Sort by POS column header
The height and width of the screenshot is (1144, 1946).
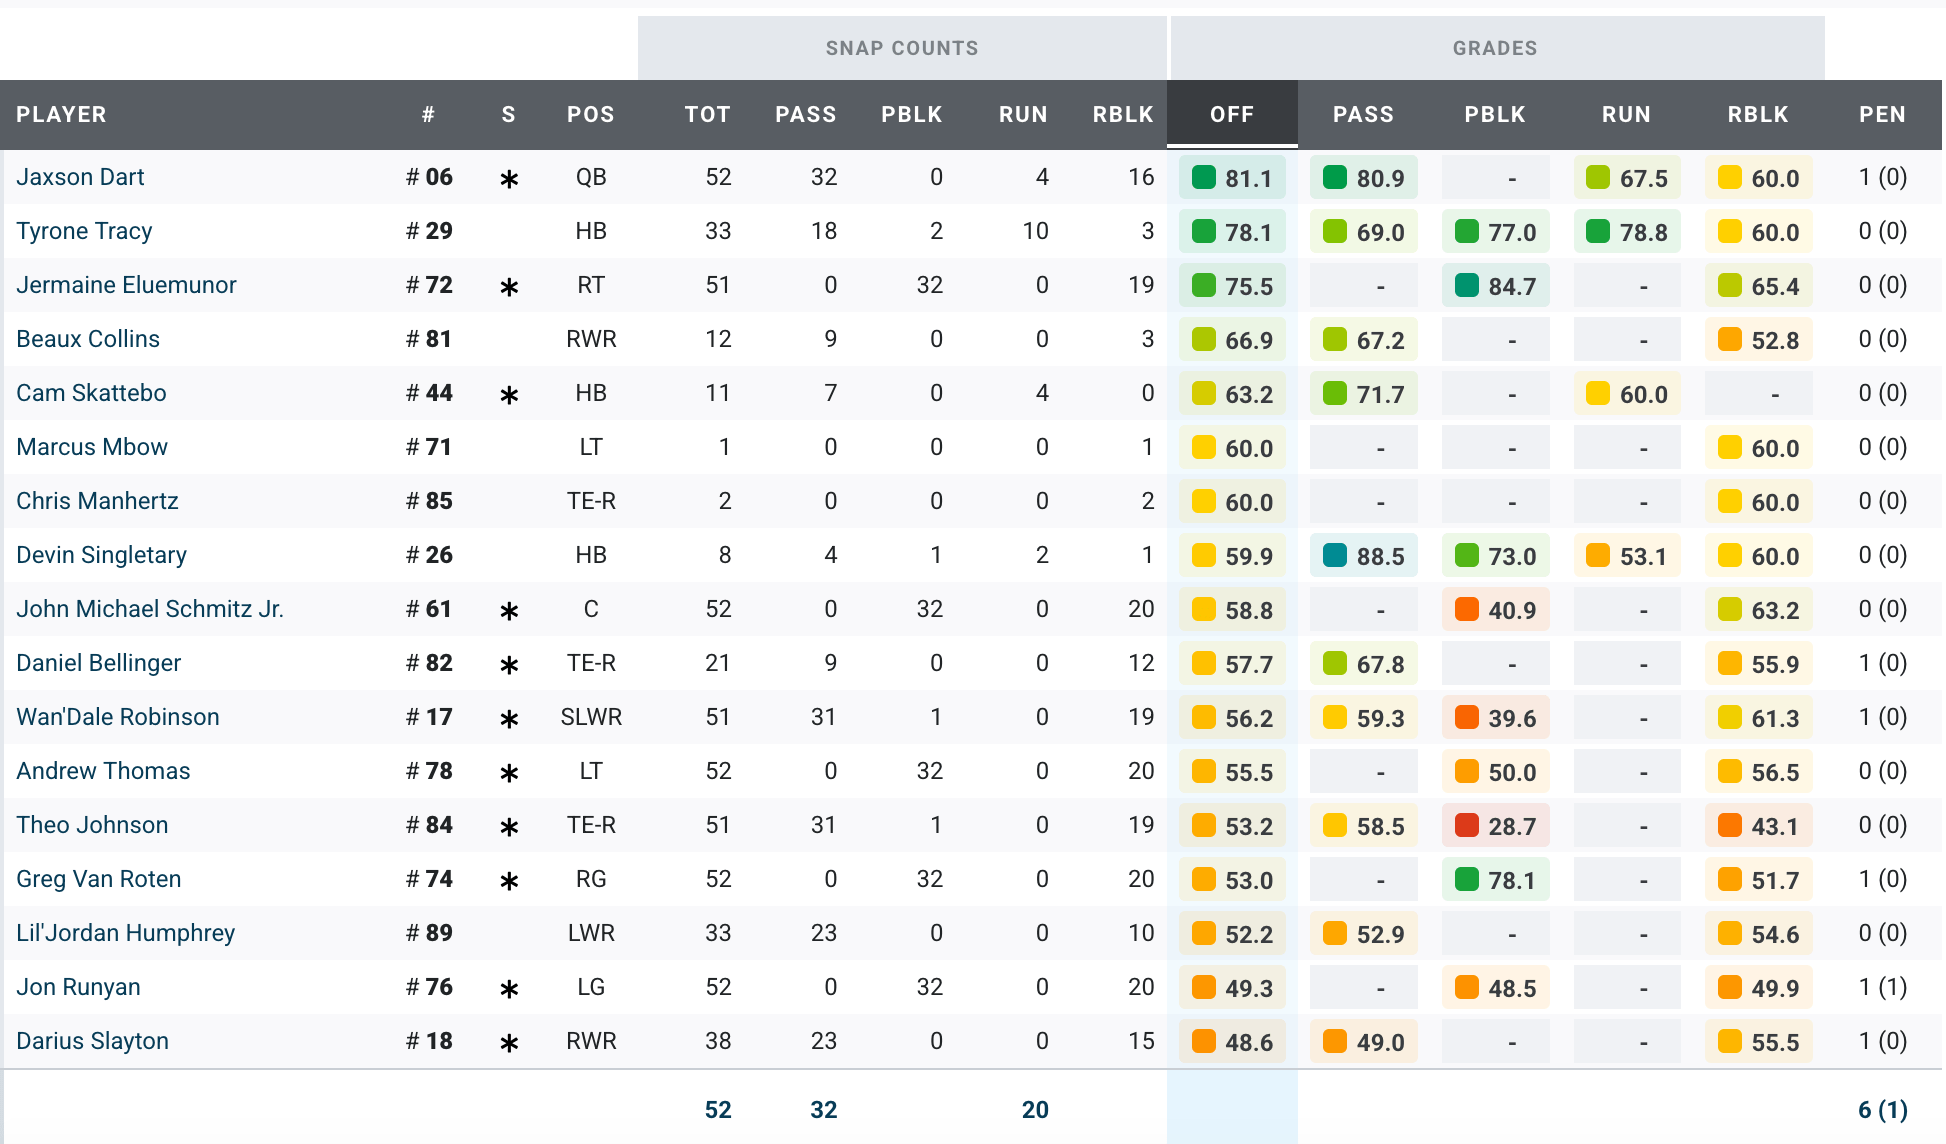(x=590, y=114)
